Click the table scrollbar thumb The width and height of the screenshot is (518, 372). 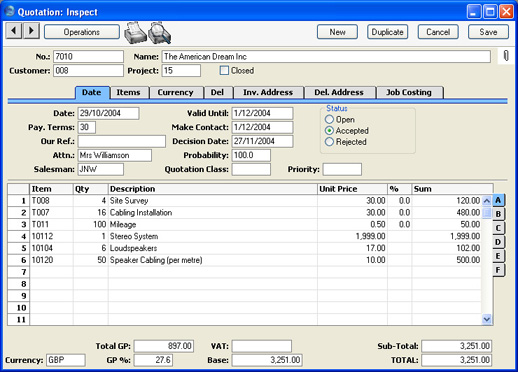[x=487, y=212]
